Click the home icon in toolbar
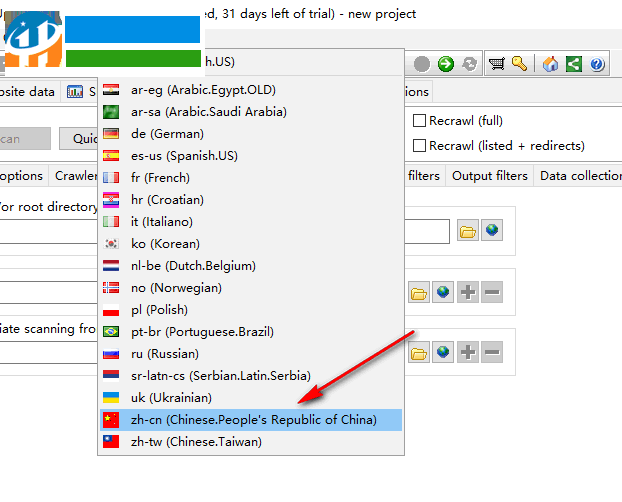This screenshot has height=502, width=622. [551, 64]
